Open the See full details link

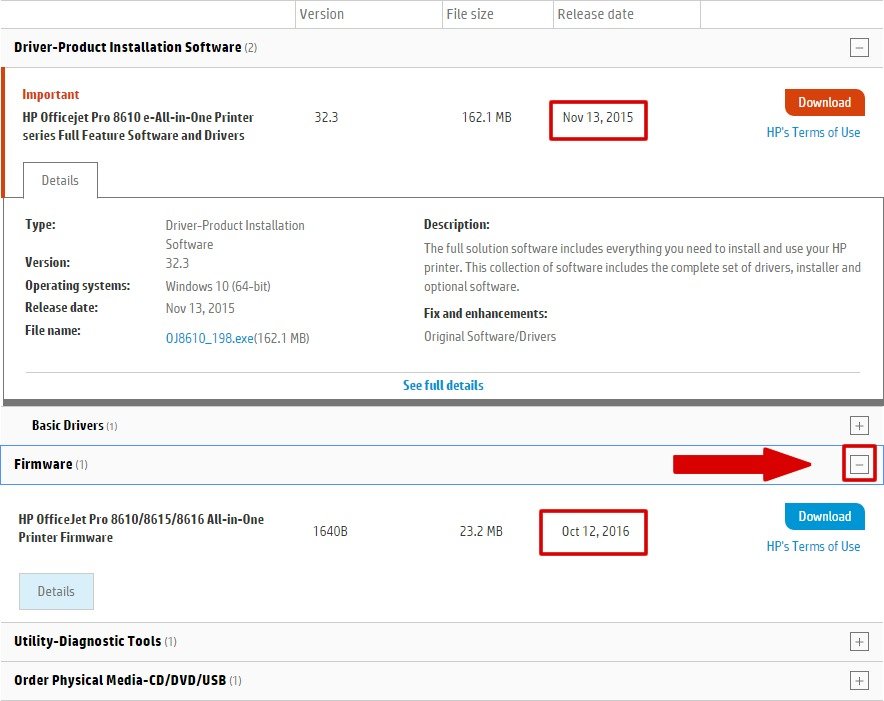point(443,385)
